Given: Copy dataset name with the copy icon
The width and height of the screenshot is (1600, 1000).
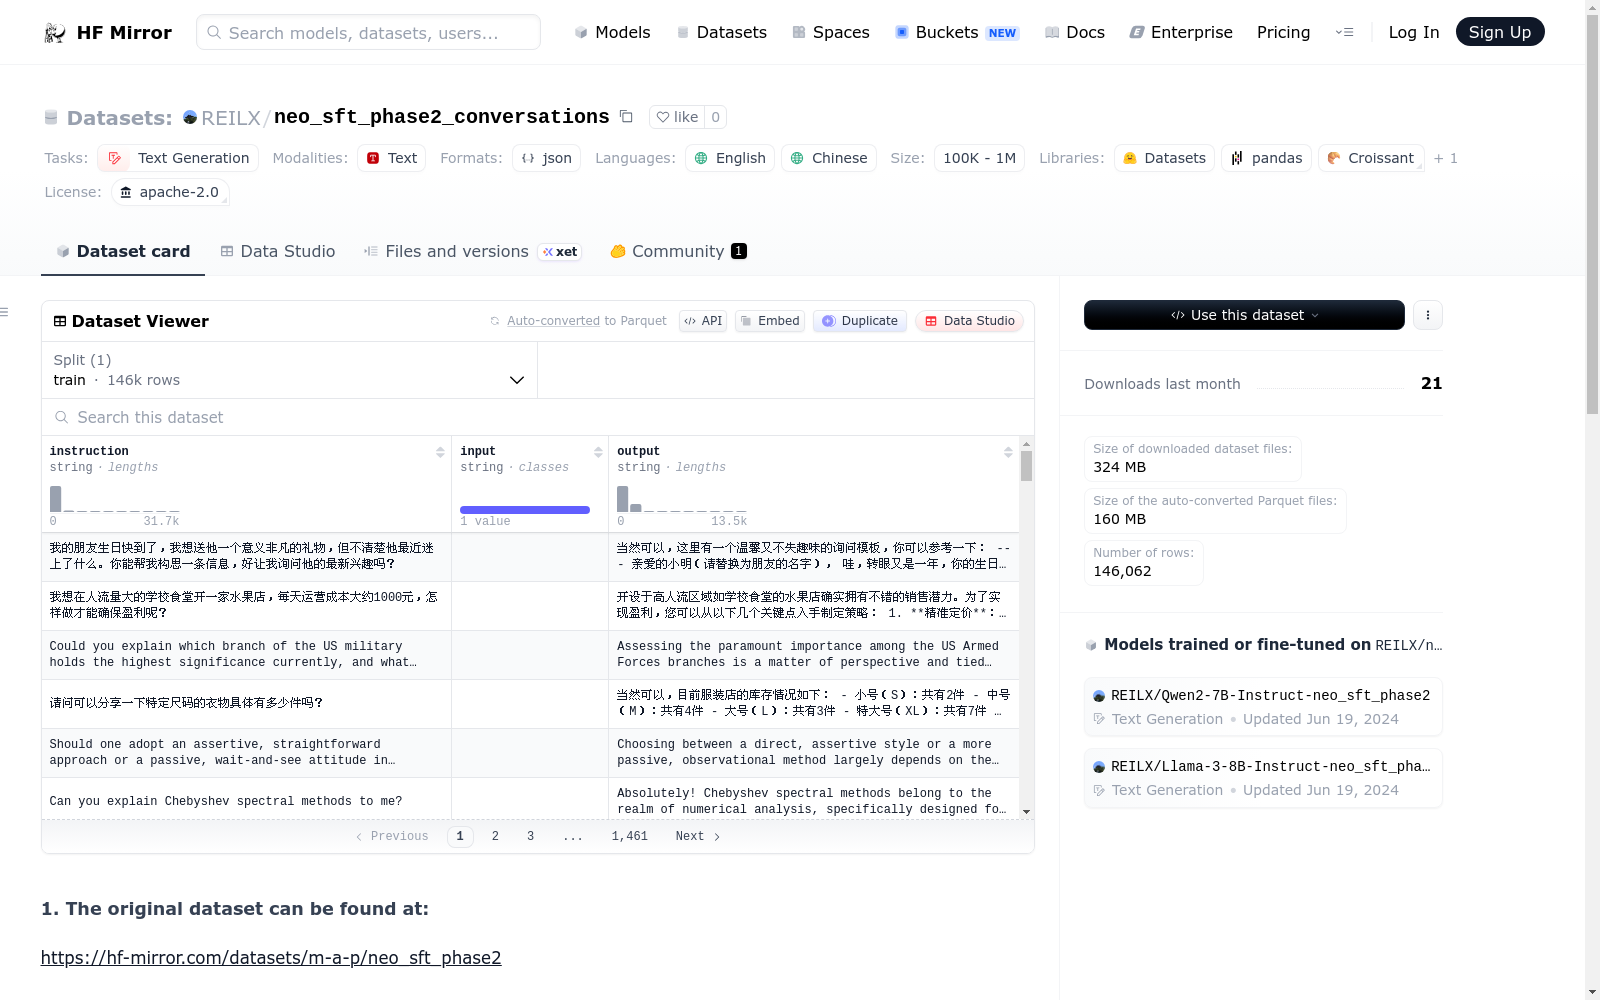Looking at the screenshot, I should (x=626, y=116).
